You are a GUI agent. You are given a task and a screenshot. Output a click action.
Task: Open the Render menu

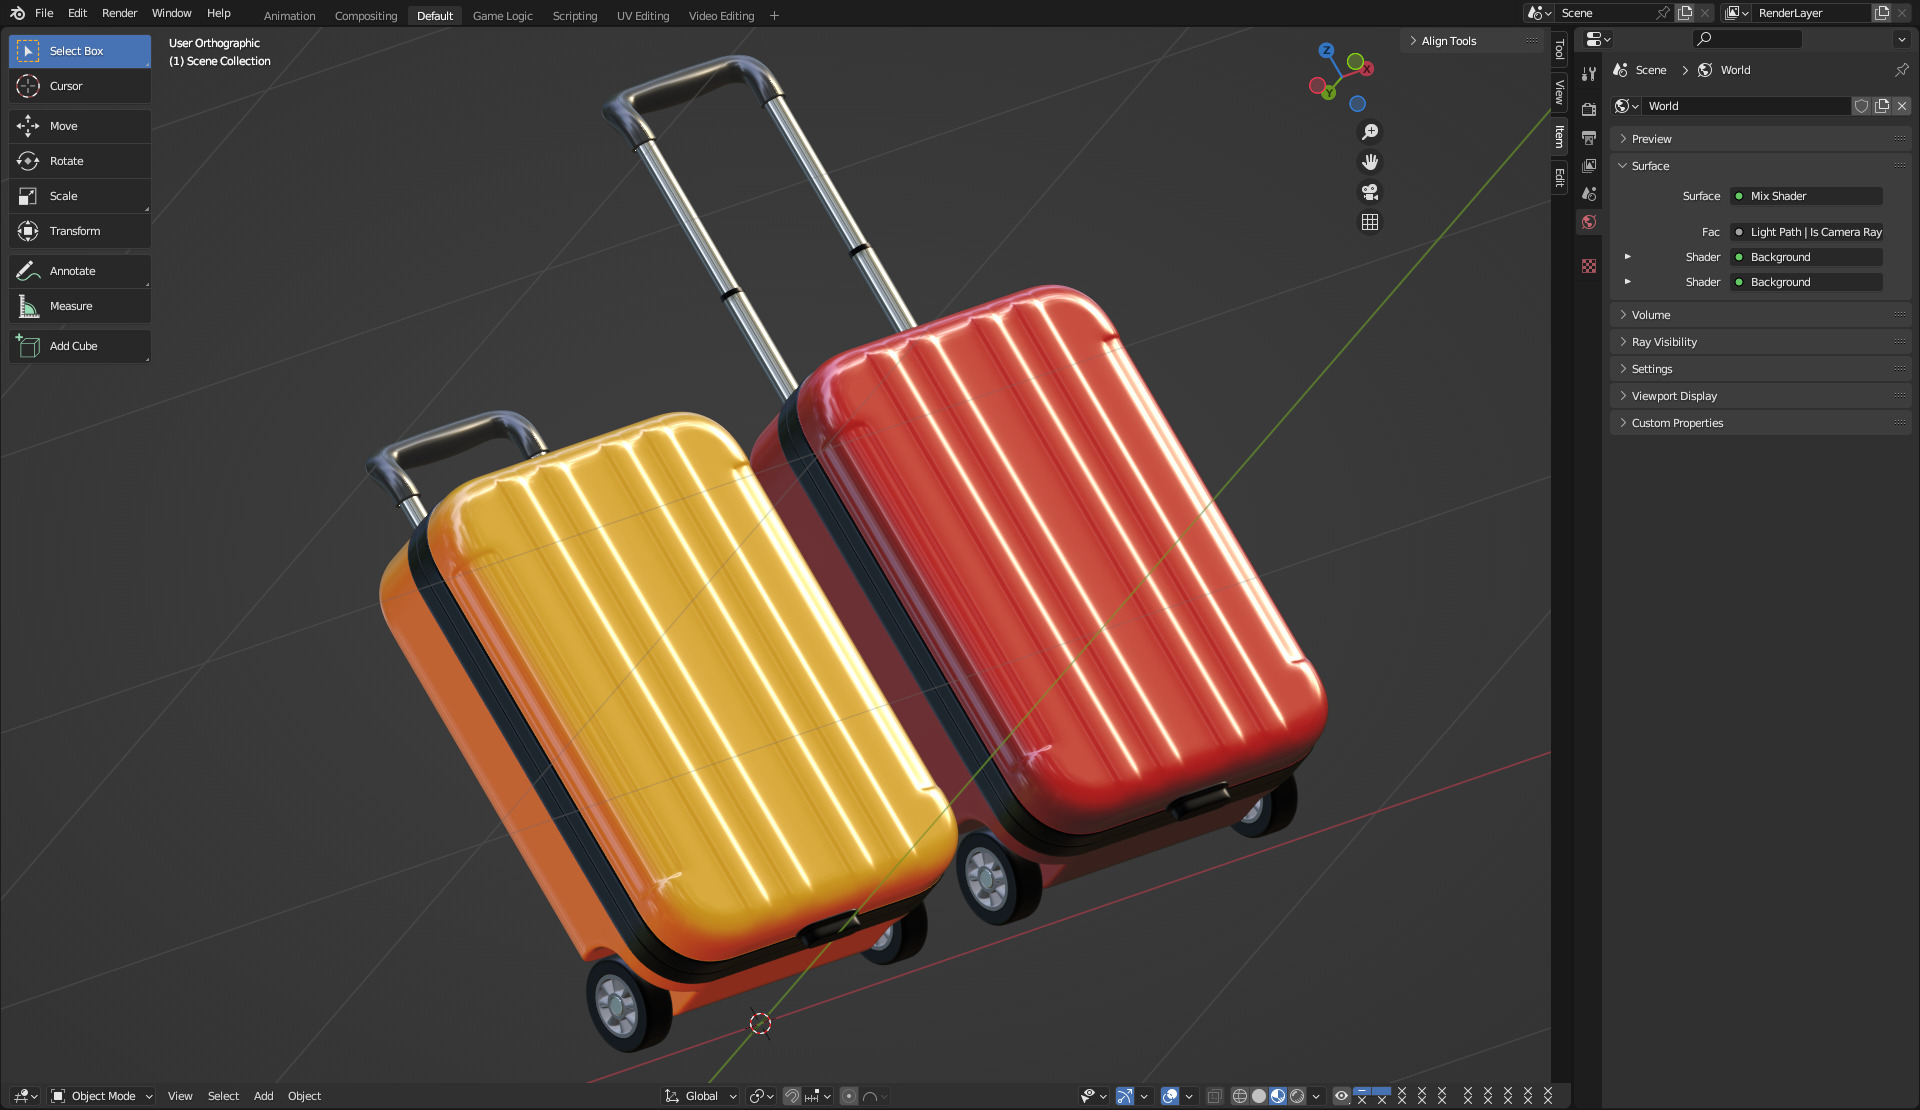[119, 13]
